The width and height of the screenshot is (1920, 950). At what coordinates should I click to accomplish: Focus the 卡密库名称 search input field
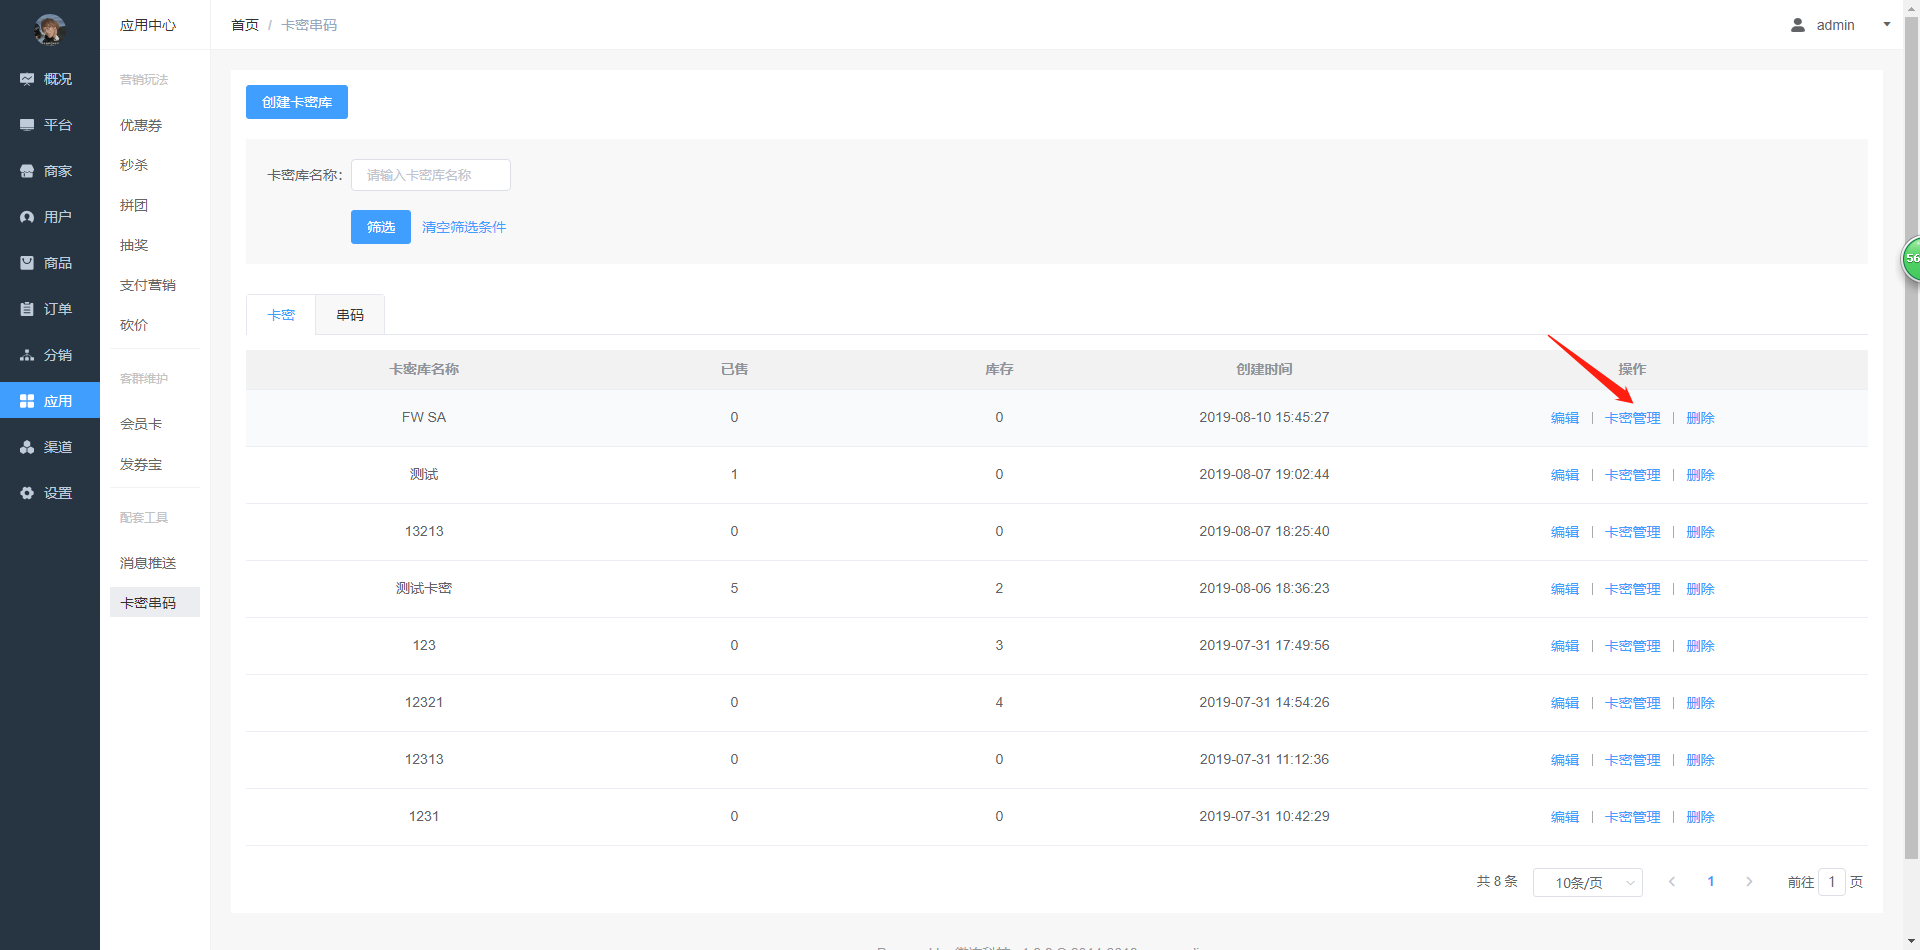click(x=431, y=175)
